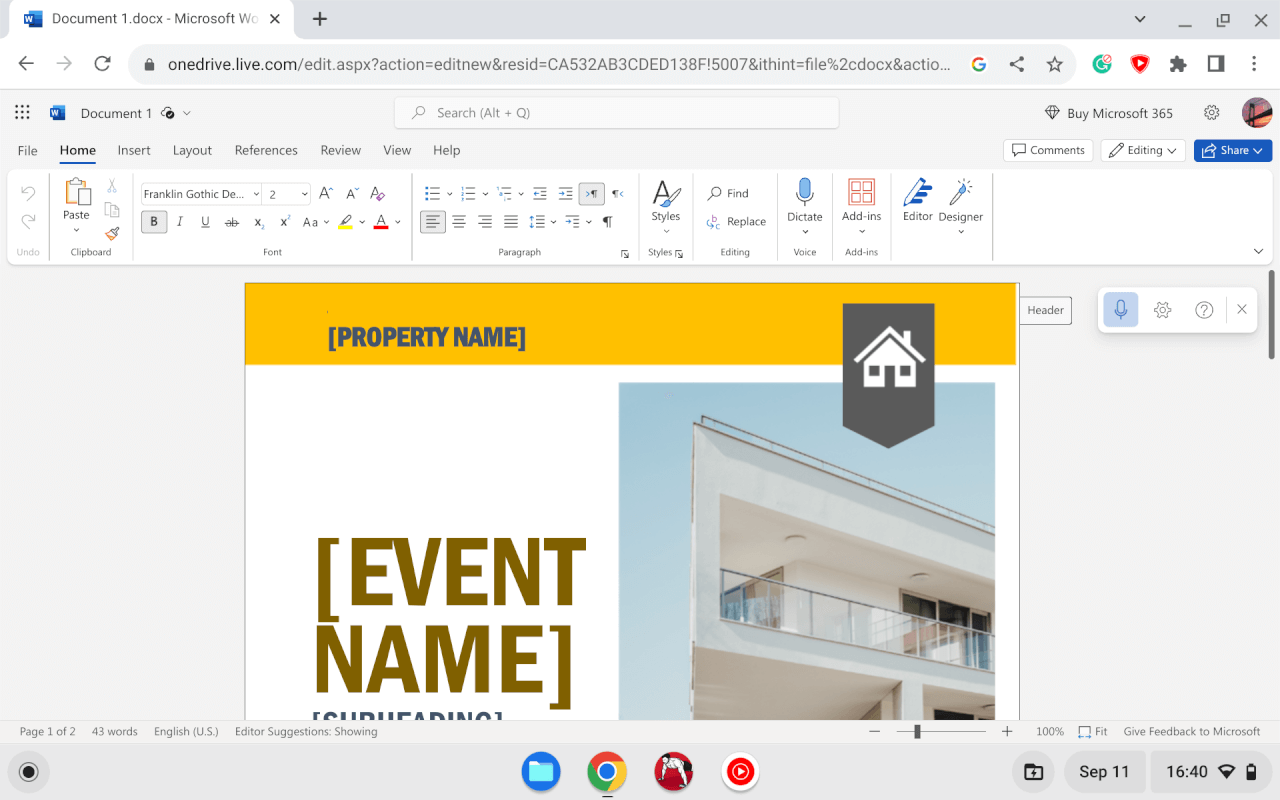
Task: Open the Help tab
Action: point(447,150)
